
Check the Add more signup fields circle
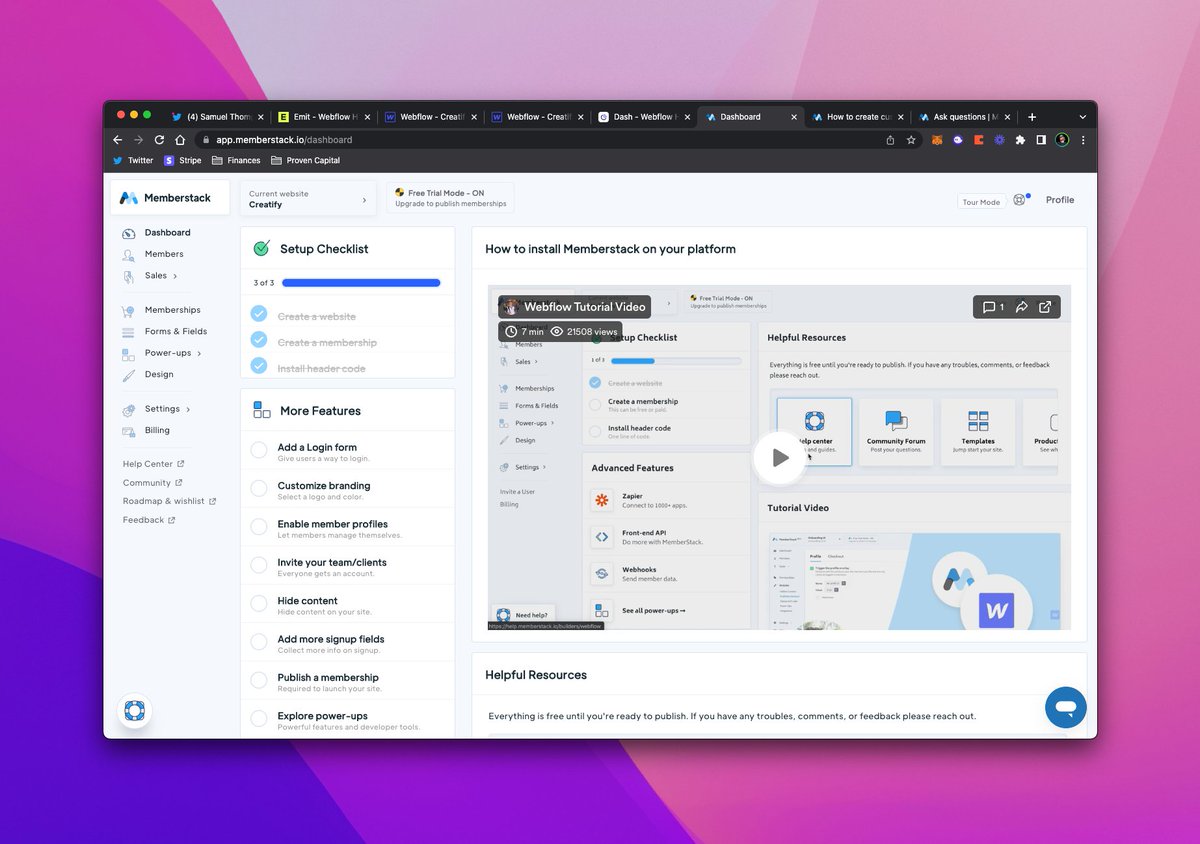point(259,642)
